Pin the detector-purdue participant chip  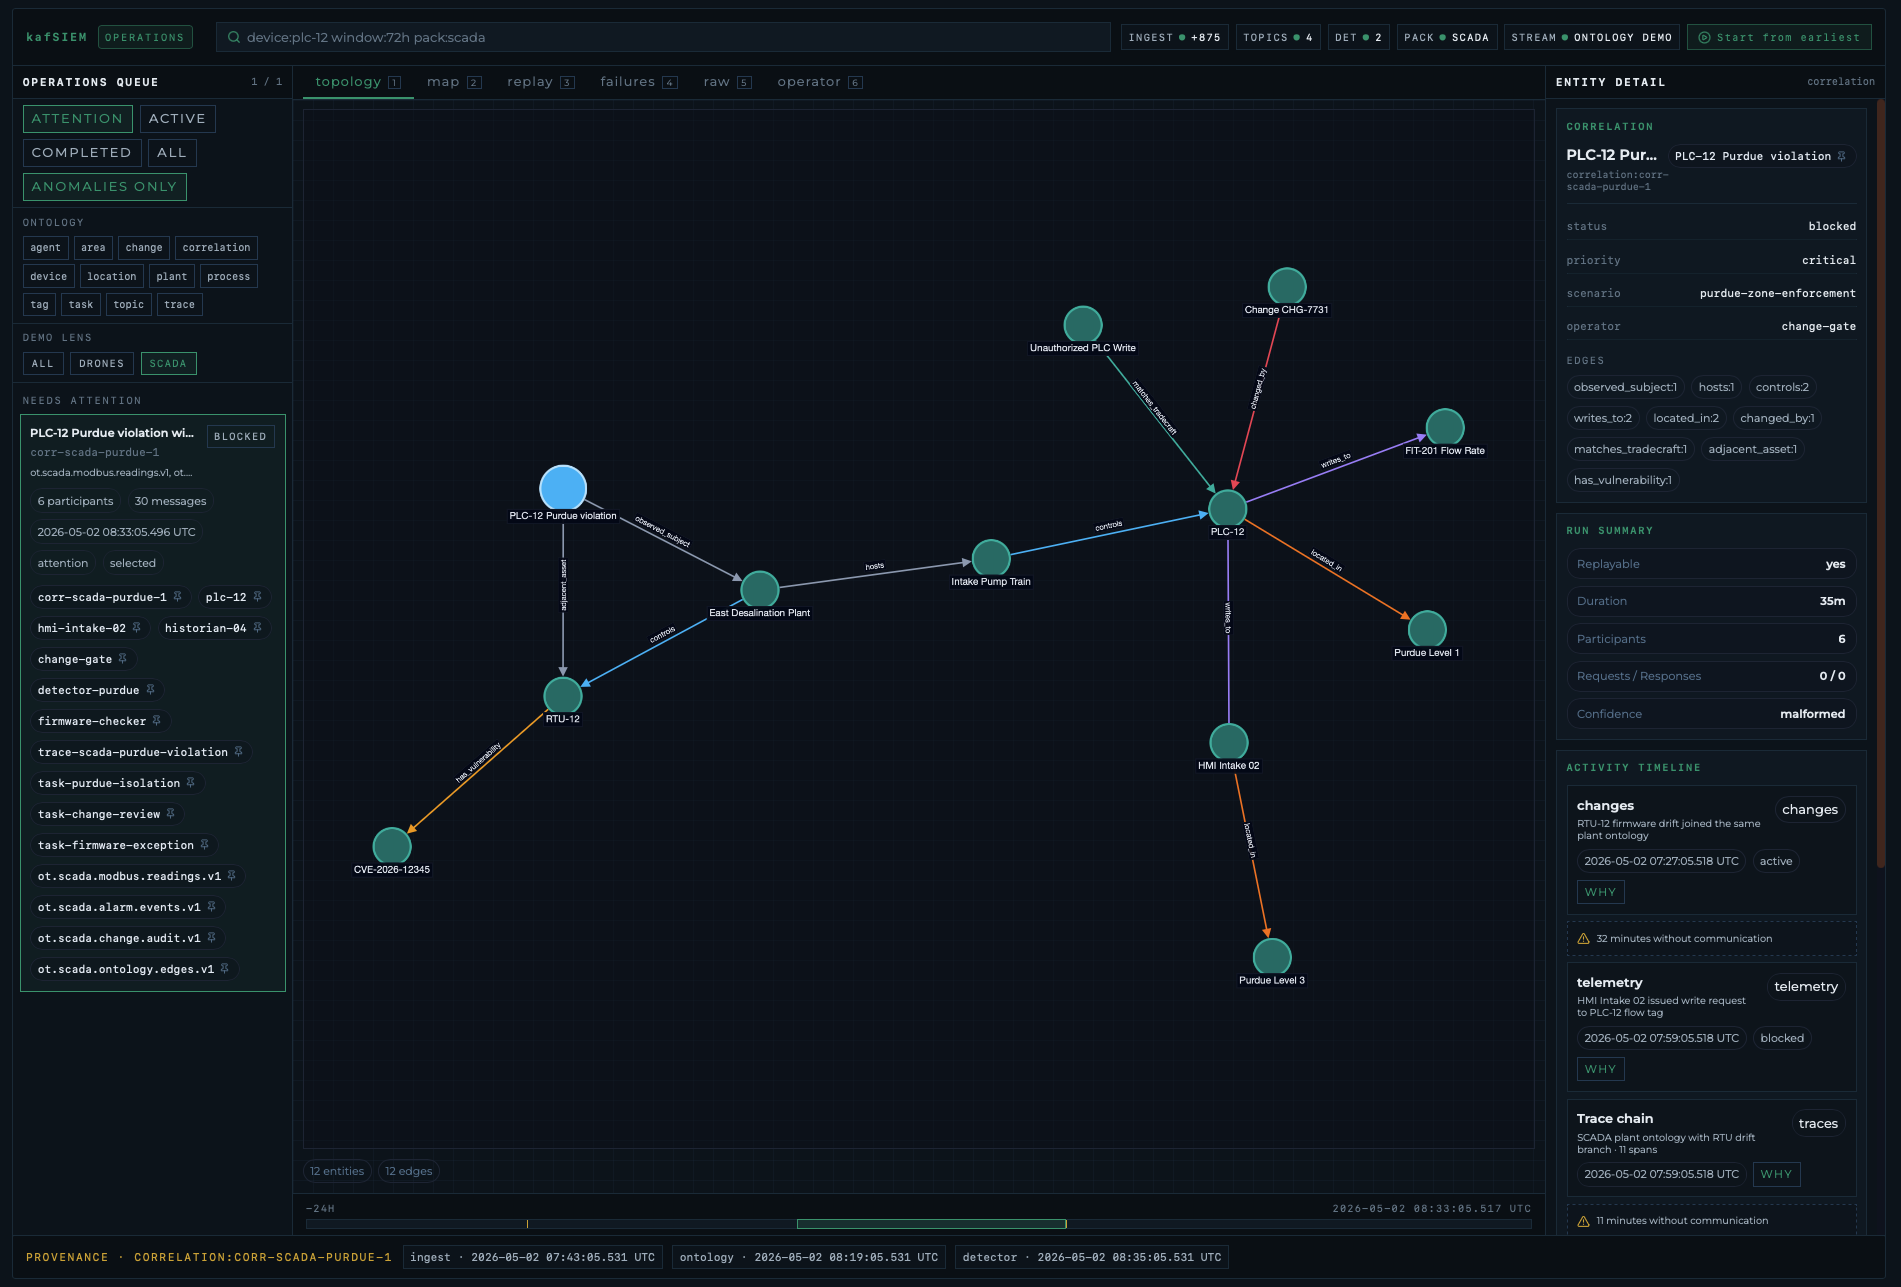tap(150, 690)
